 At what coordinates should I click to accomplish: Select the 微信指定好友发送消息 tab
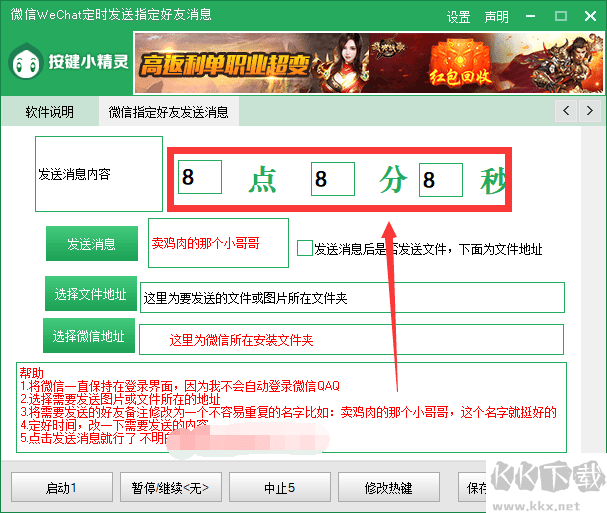(168, 112)
